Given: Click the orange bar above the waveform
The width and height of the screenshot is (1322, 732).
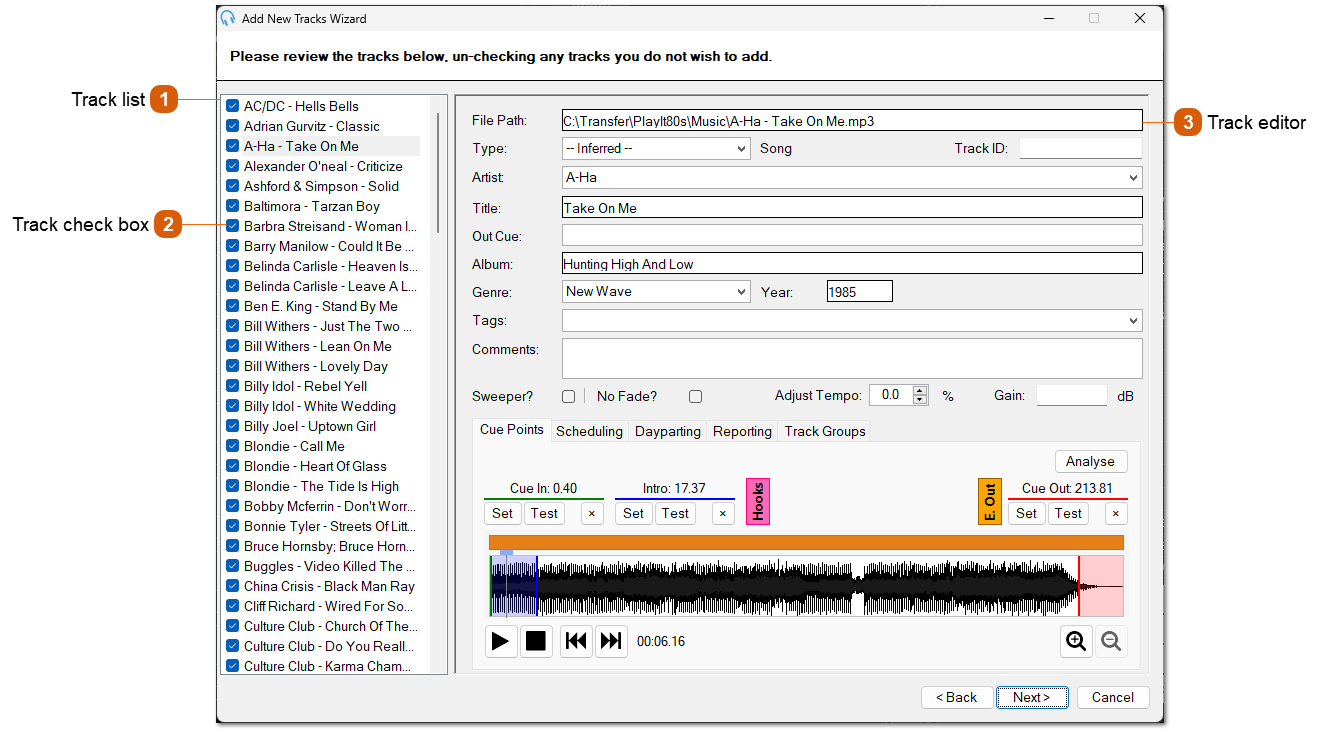Looking at the screenshot, I should coord(806,542).
